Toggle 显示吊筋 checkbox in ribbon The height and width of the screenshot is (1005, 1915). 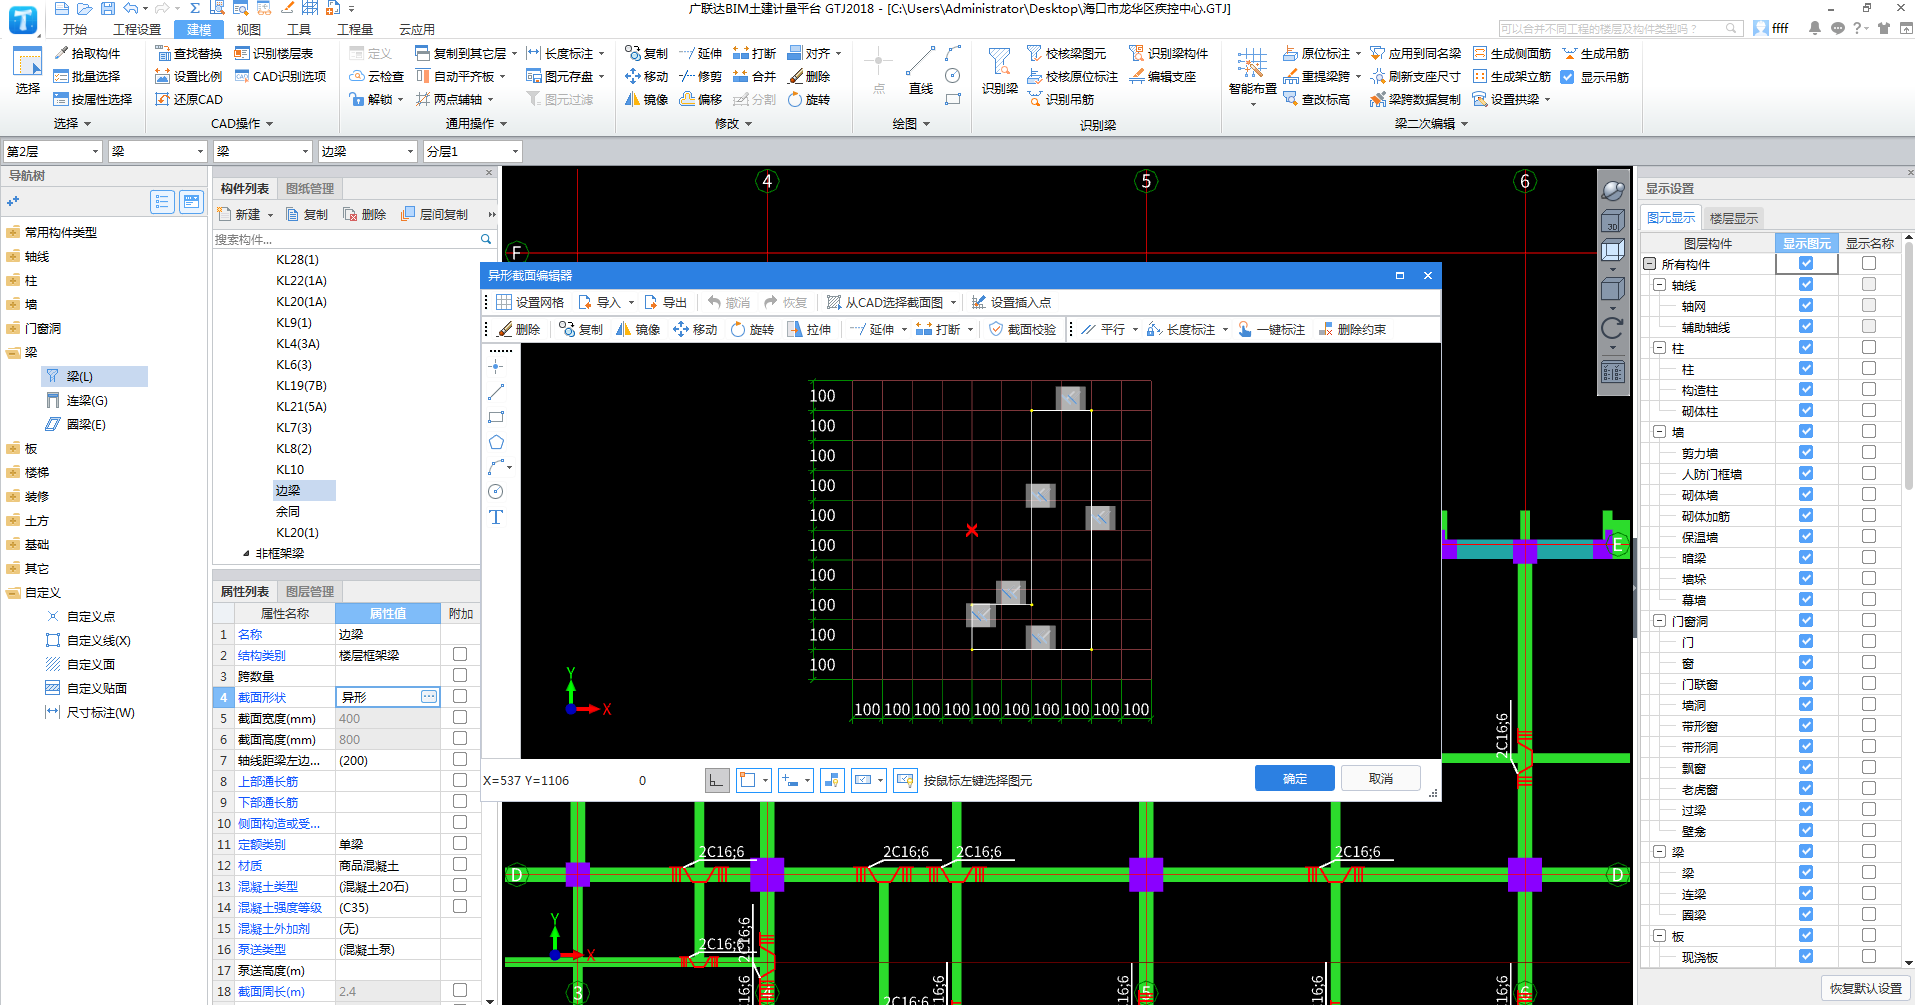pyautogui.click(x=1567, y=77)
